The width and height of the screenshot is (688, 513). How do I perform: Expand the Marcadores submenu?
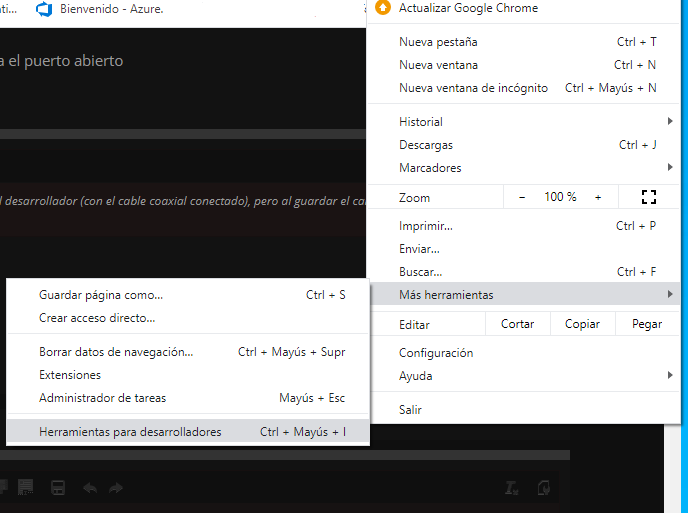coord(527,168)
